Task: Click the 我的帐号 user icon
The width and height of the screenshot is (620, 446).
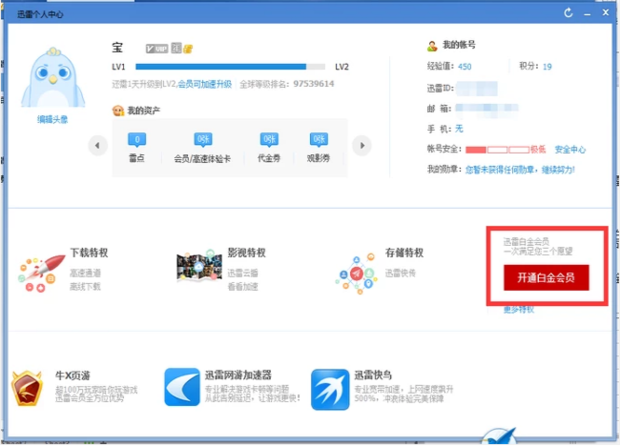Action: click(432, 46)
